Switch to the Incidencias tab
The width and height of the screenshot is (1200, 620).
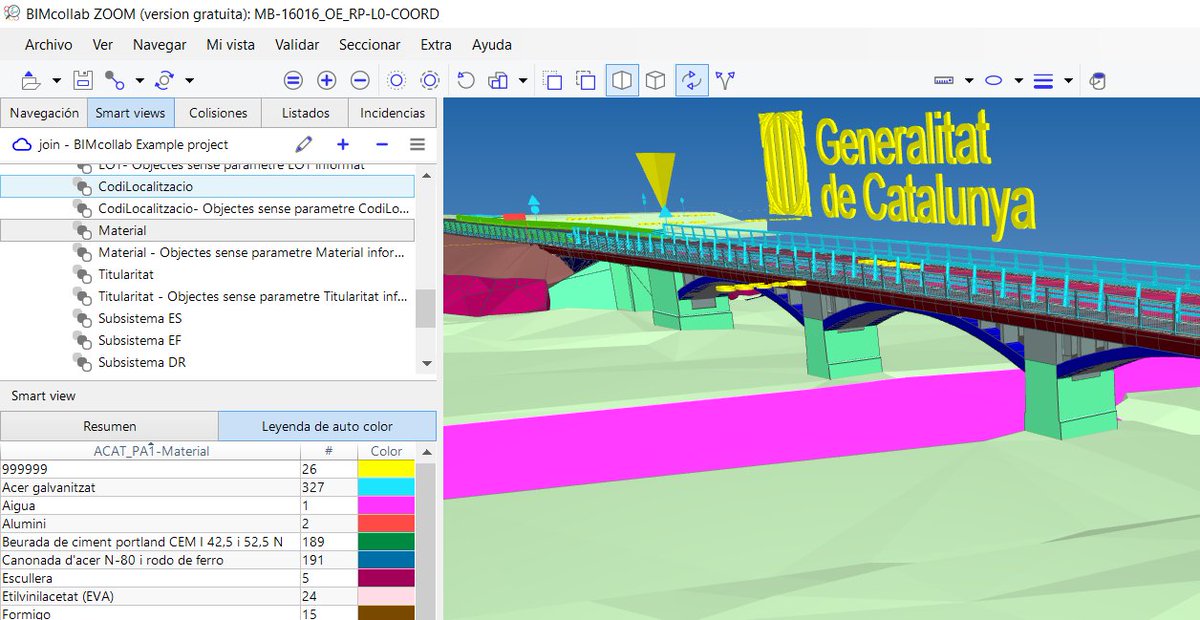tap(392, 113)
